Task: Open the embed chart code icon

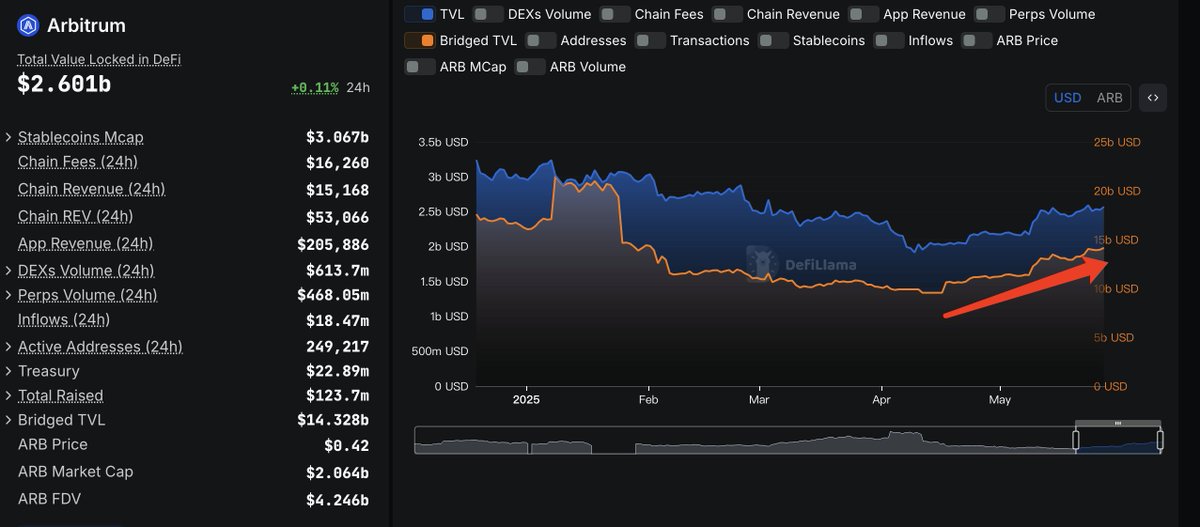Action: [1153, 98]
